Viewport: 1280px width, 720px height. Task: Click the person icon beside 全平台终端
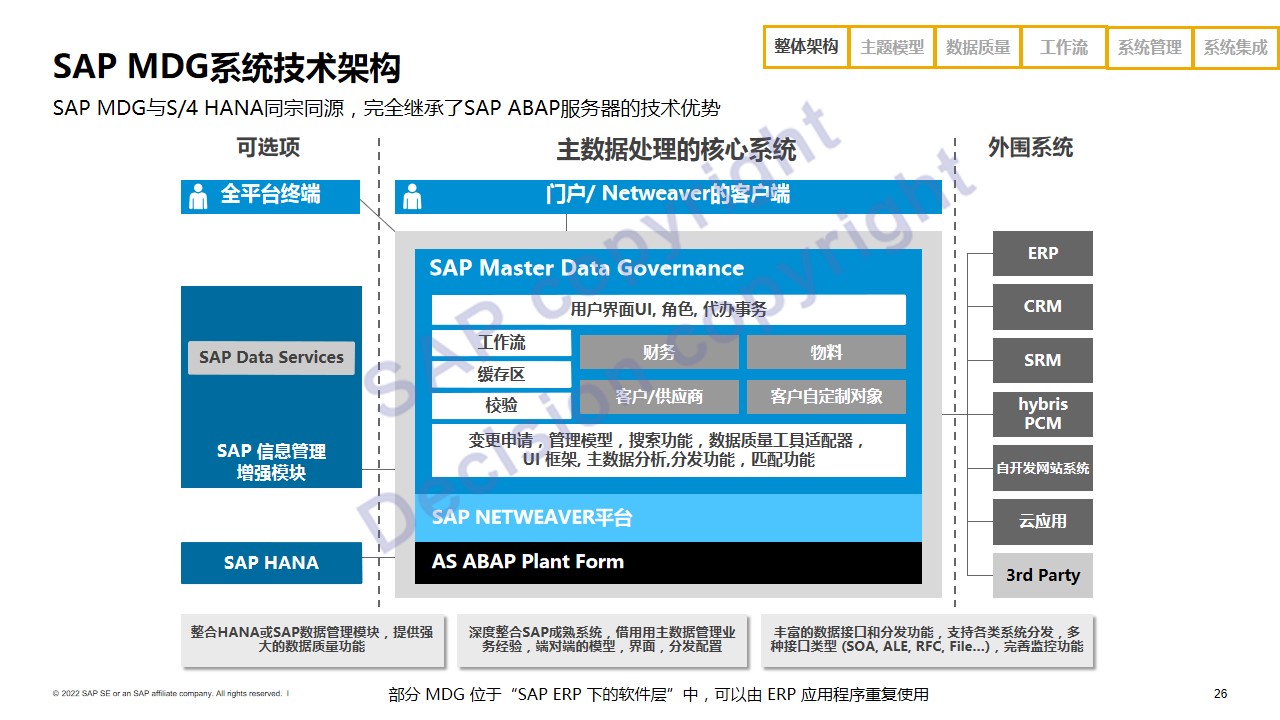[199, 196]
